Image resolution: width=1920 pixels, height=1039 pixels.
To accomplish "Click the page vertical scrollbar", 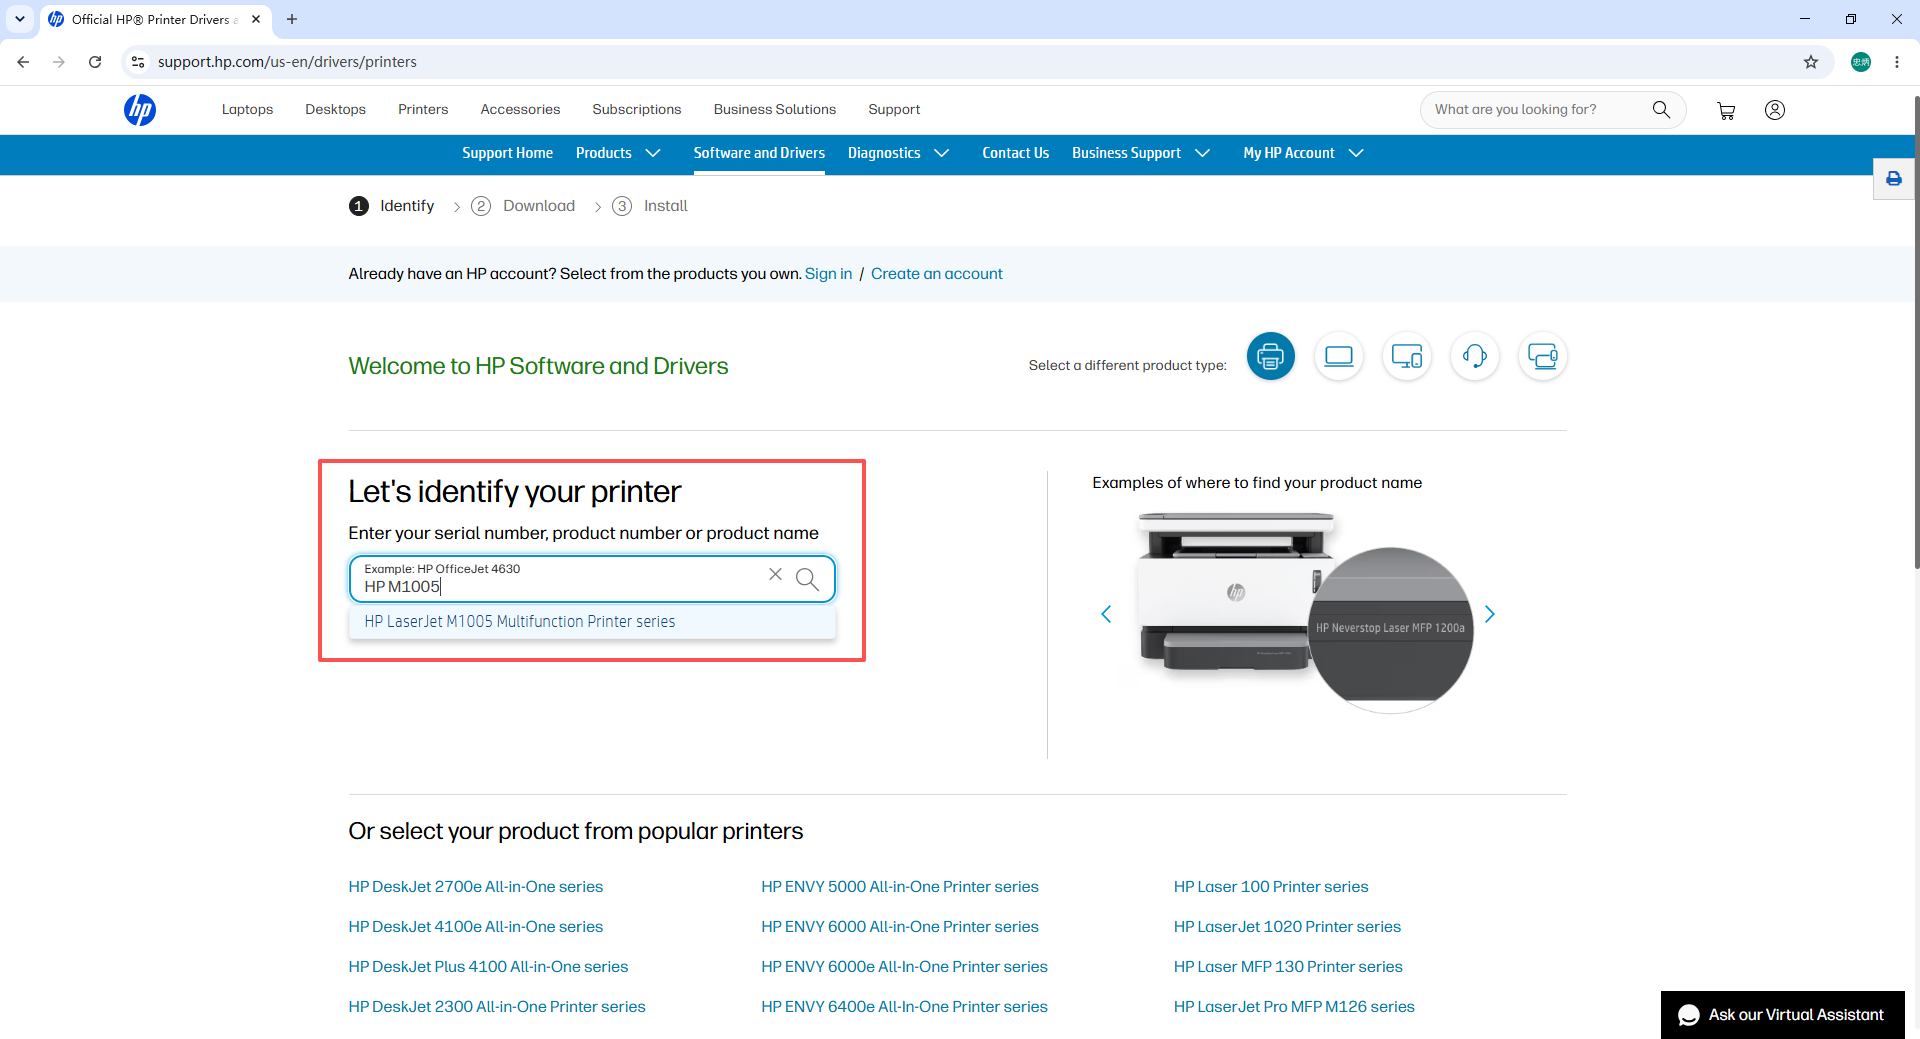I will 1916,333.
